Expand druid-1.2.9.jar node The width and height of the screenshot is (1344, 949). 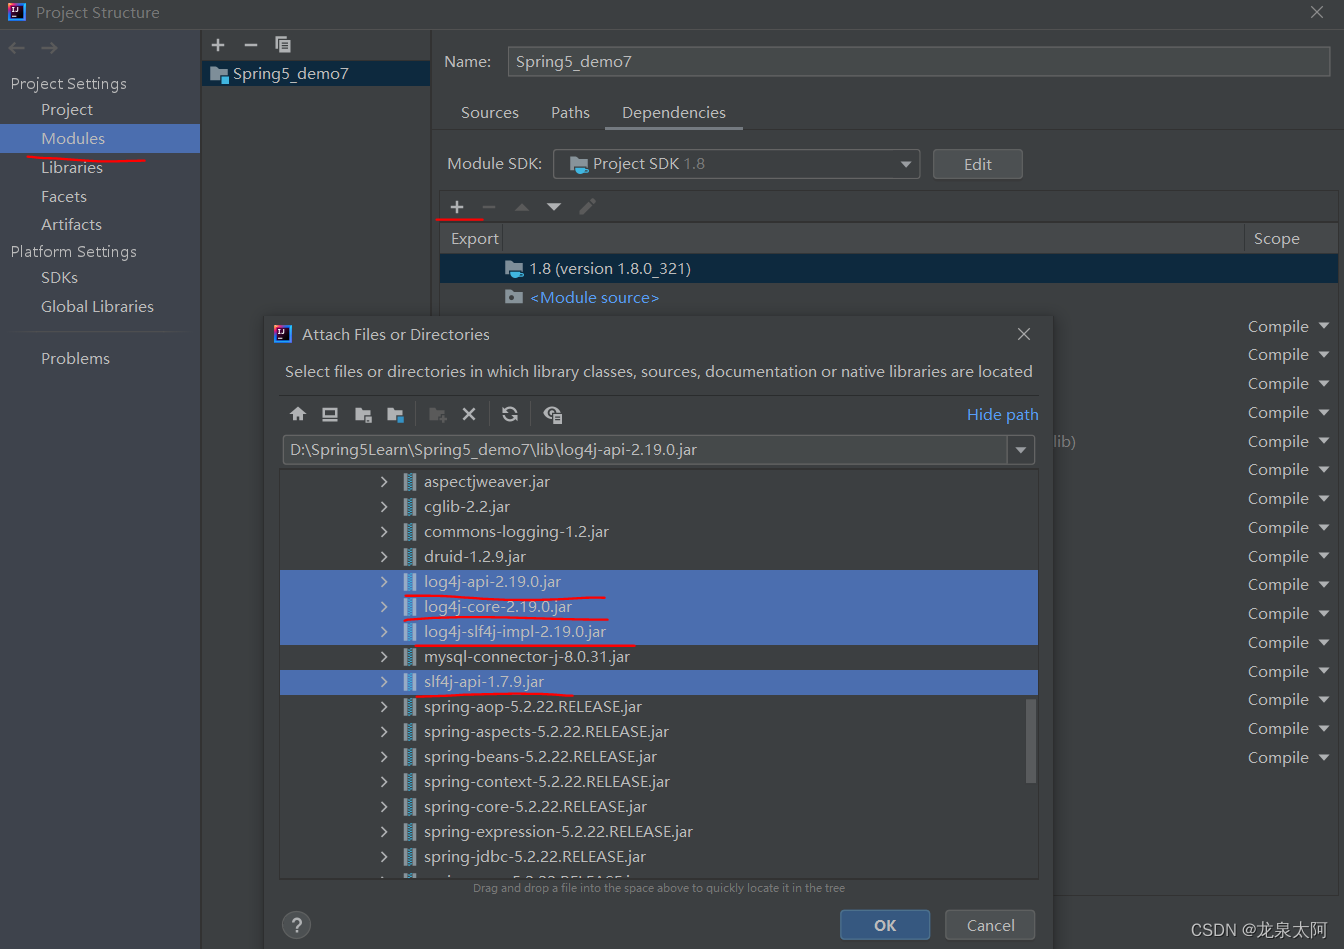(384, 557)
